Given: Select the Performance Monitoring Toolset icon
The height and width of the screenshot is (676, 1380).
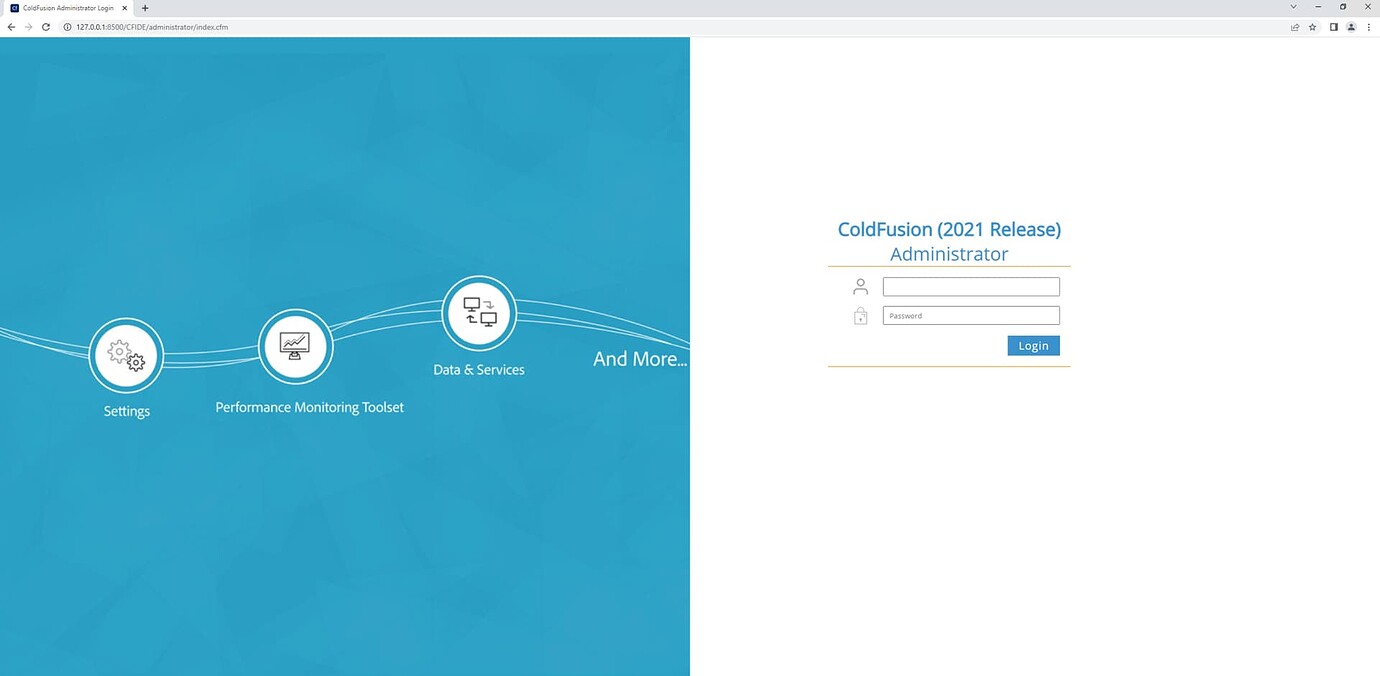Looking at the screenshot, I should [x=295, y=346].
